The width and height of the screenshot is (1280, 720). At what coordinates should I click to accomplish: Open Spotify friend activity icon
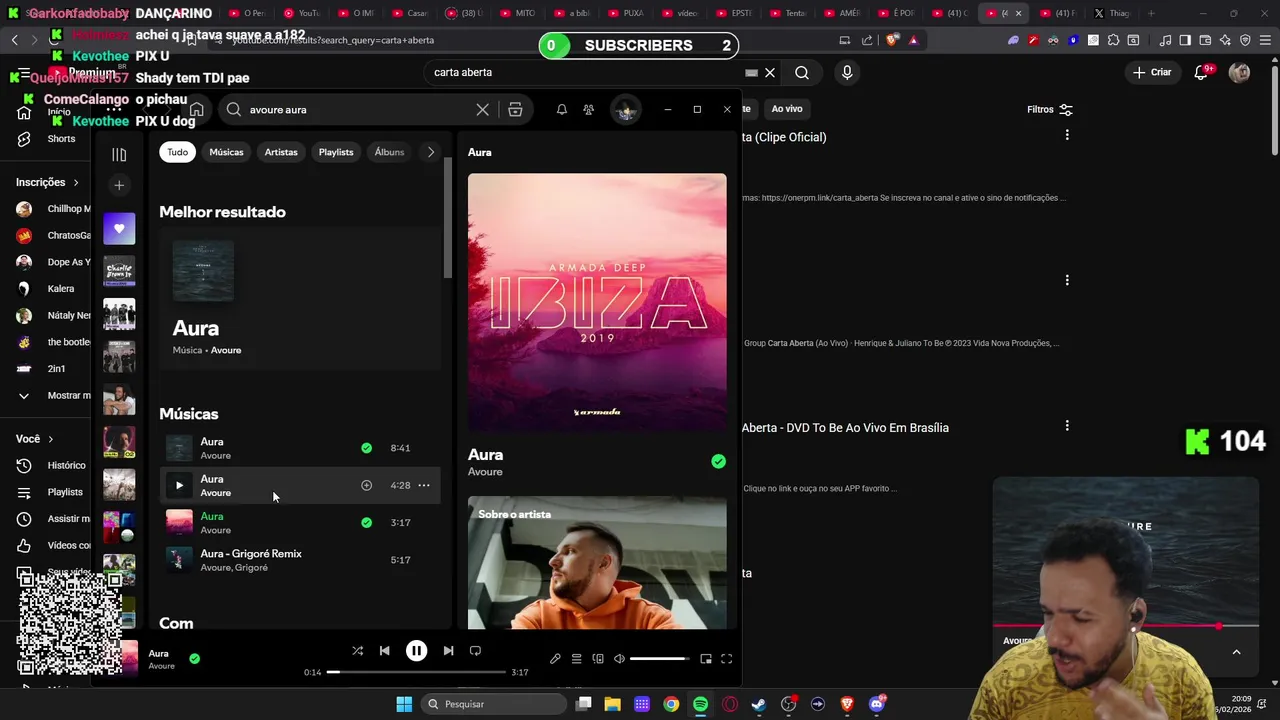(589, 109)
